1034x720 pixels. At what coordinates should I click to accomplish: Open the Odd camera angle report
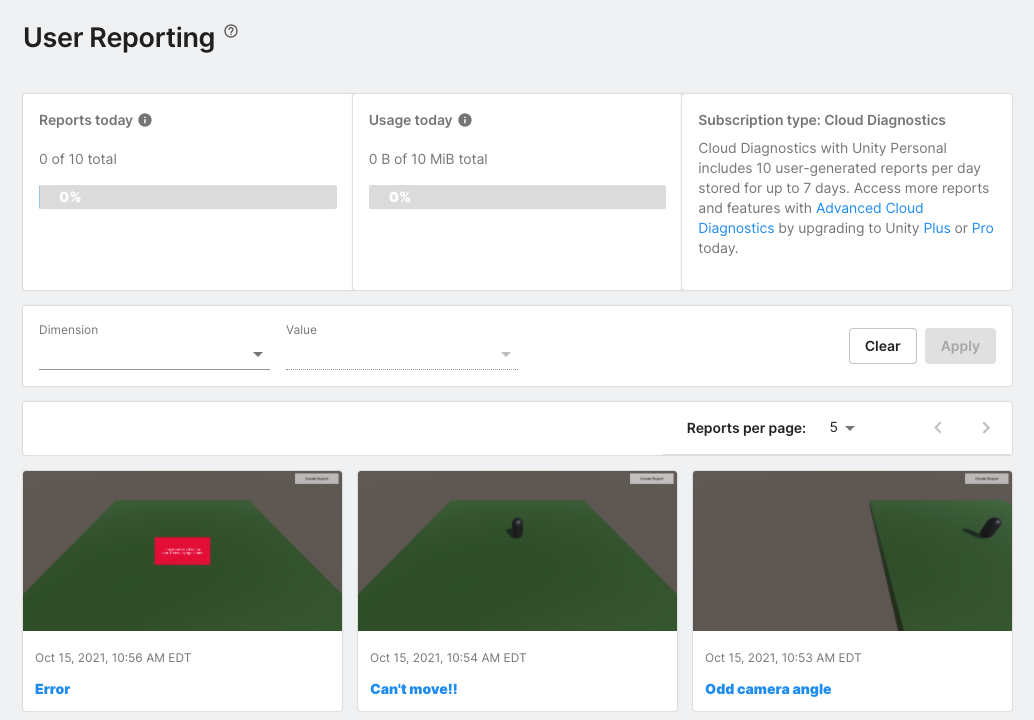(768, 689)
